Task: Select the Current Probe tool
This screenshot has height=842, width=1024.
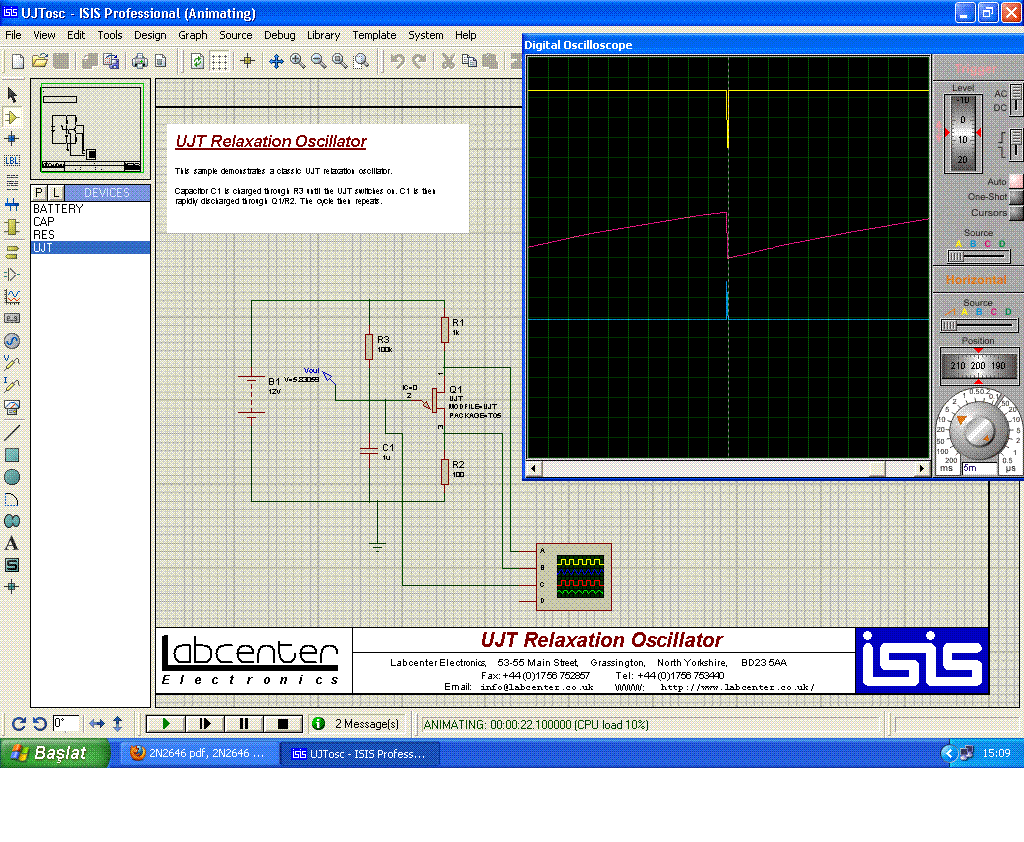Action: [x=12, y=385]
